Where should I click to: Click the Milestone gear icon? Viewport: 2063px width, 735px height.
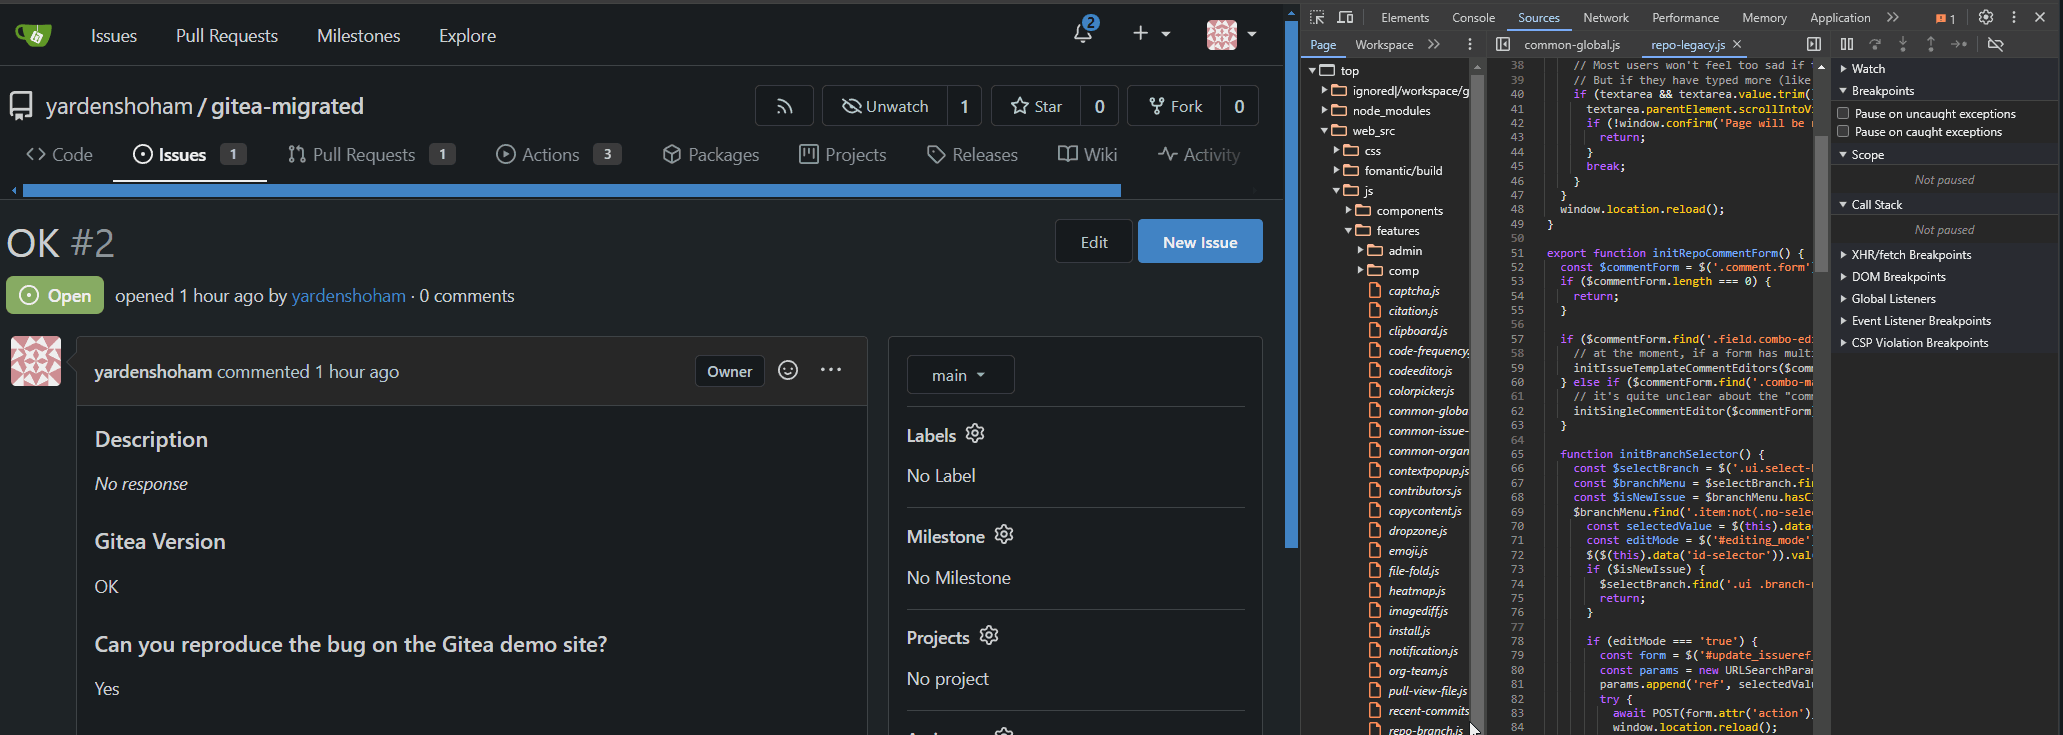point(1004,535)
